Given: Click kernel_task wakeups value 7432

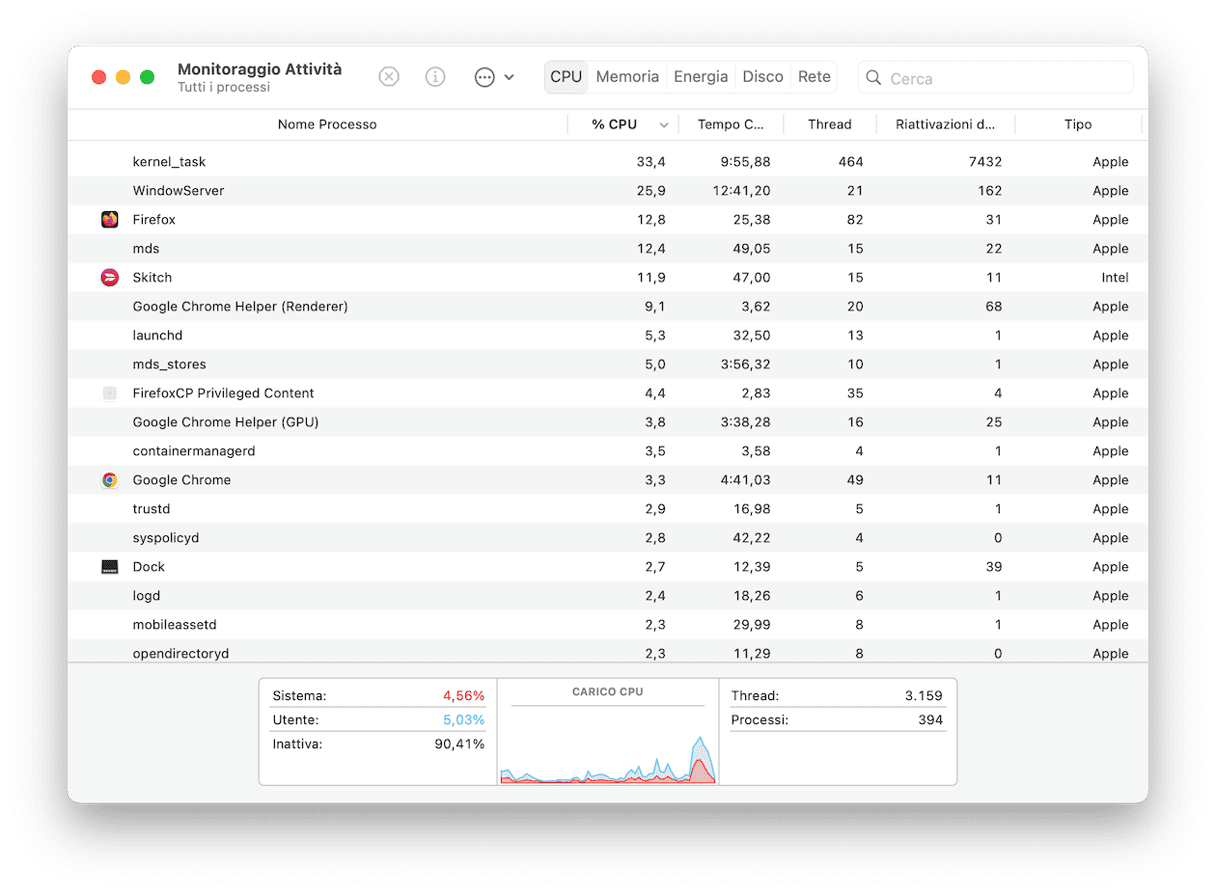Looking at the screenshot, I should point(985,162).
